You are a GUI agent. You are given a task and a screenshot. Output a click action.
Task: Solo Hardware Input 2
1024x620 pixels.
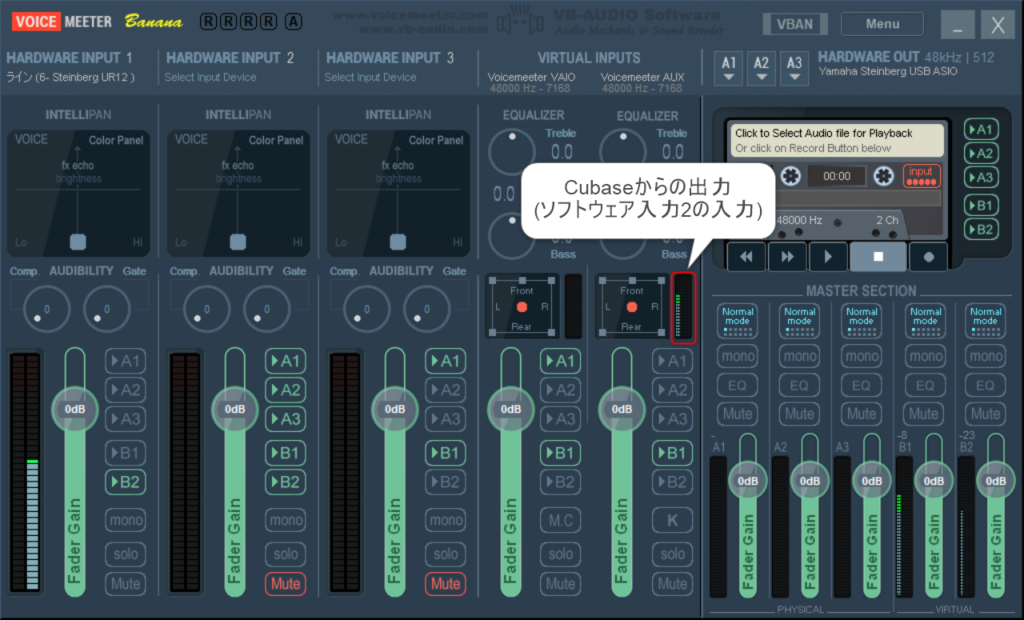285,554
